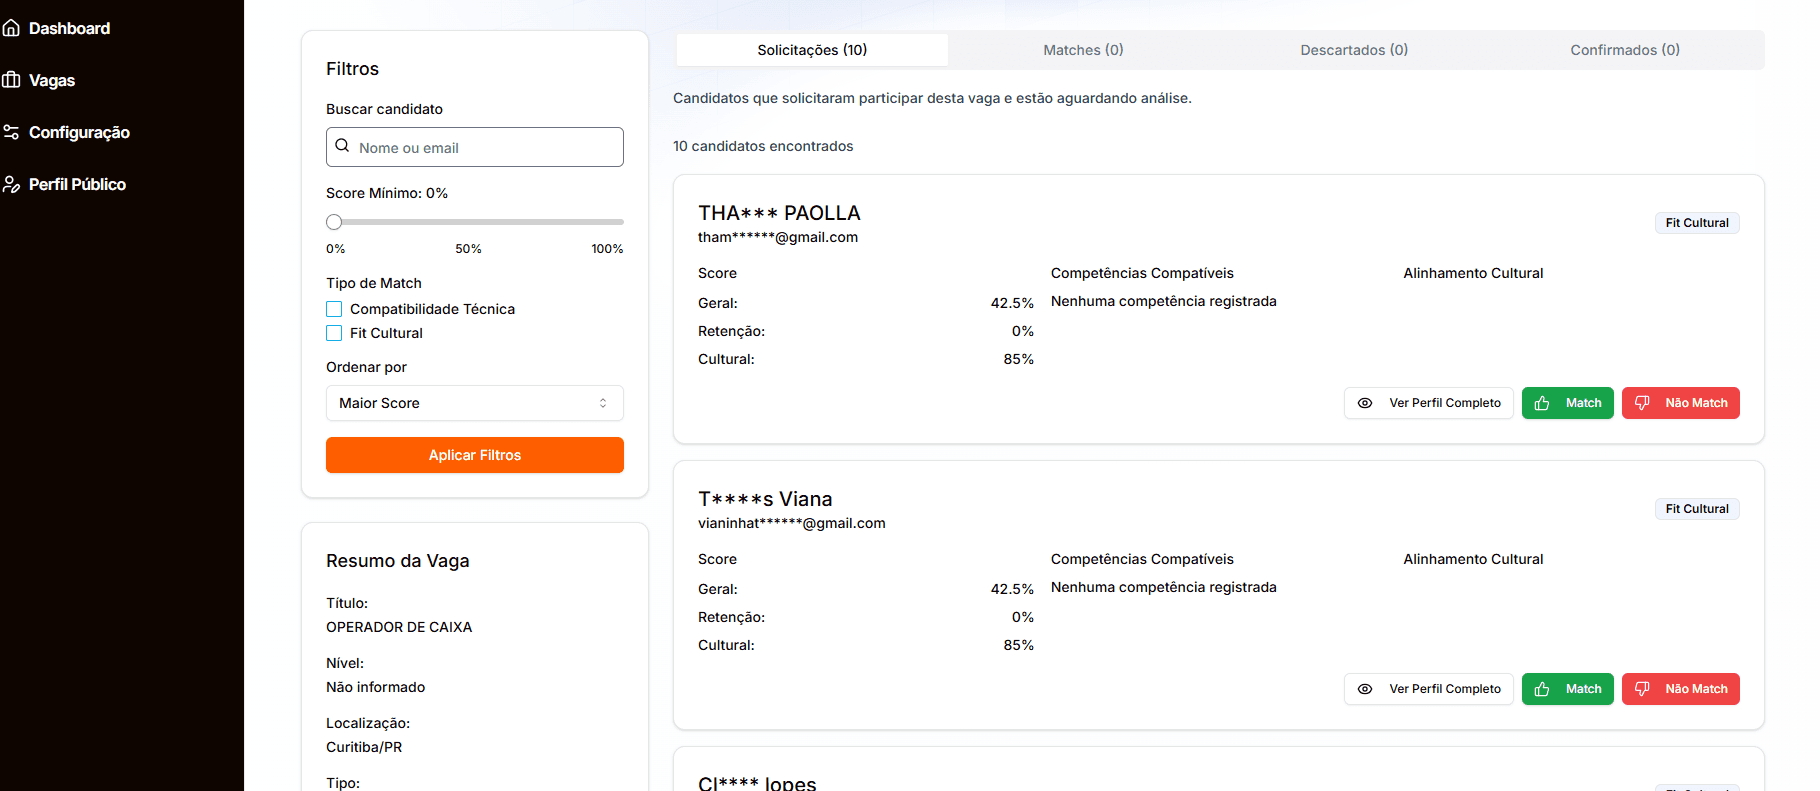
Task: Click the Vagas briefcase icon
Action: 12,80
